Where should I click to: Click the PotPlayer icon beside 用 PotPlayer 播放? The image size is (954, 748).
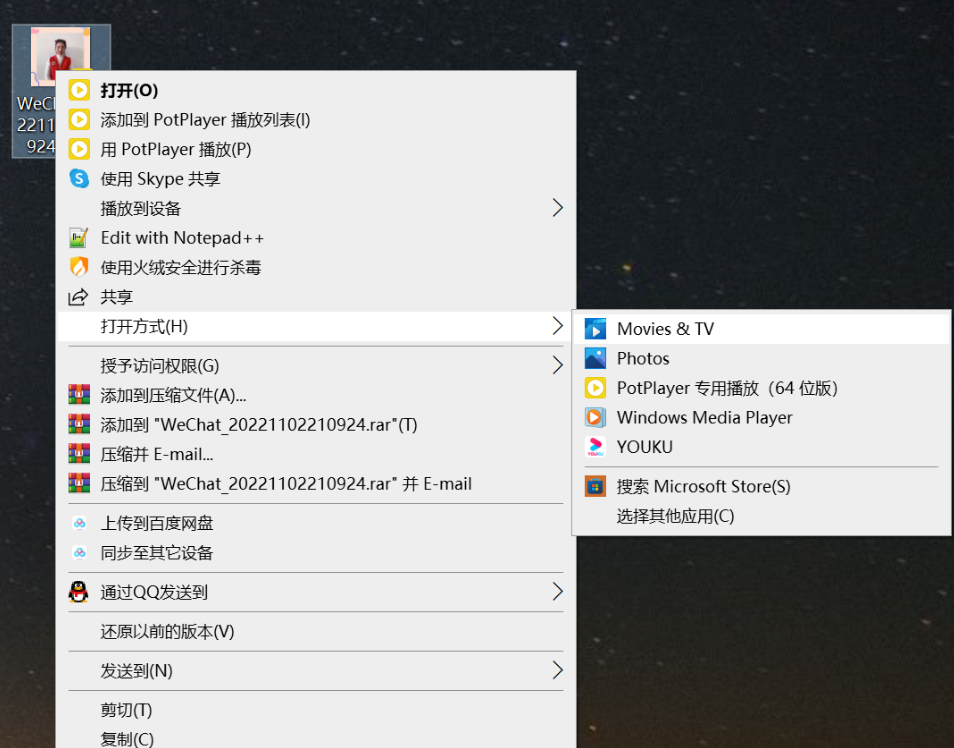click(x=79, y=149)
